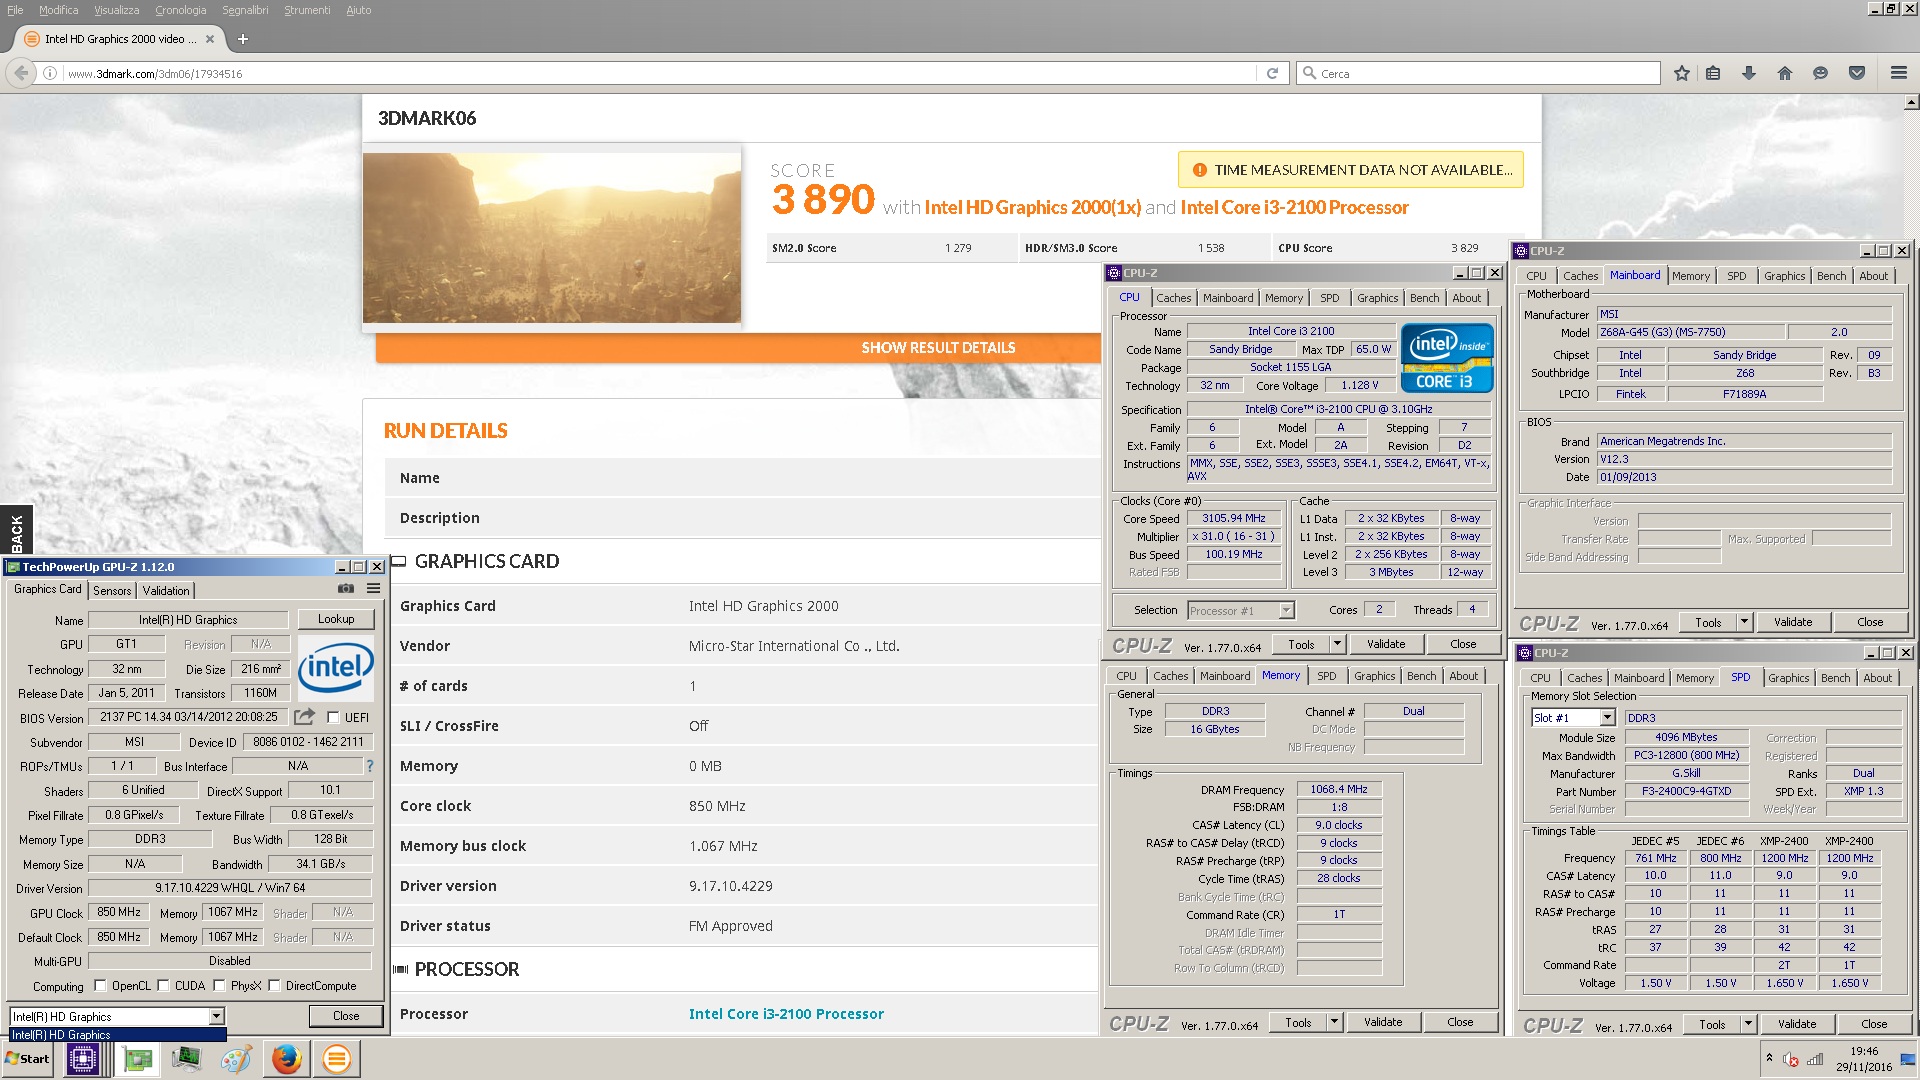Viewport: 1920px width, 1080px height.
Task: Open the Firefox hamburger menu
Action: pos(1898,73)
